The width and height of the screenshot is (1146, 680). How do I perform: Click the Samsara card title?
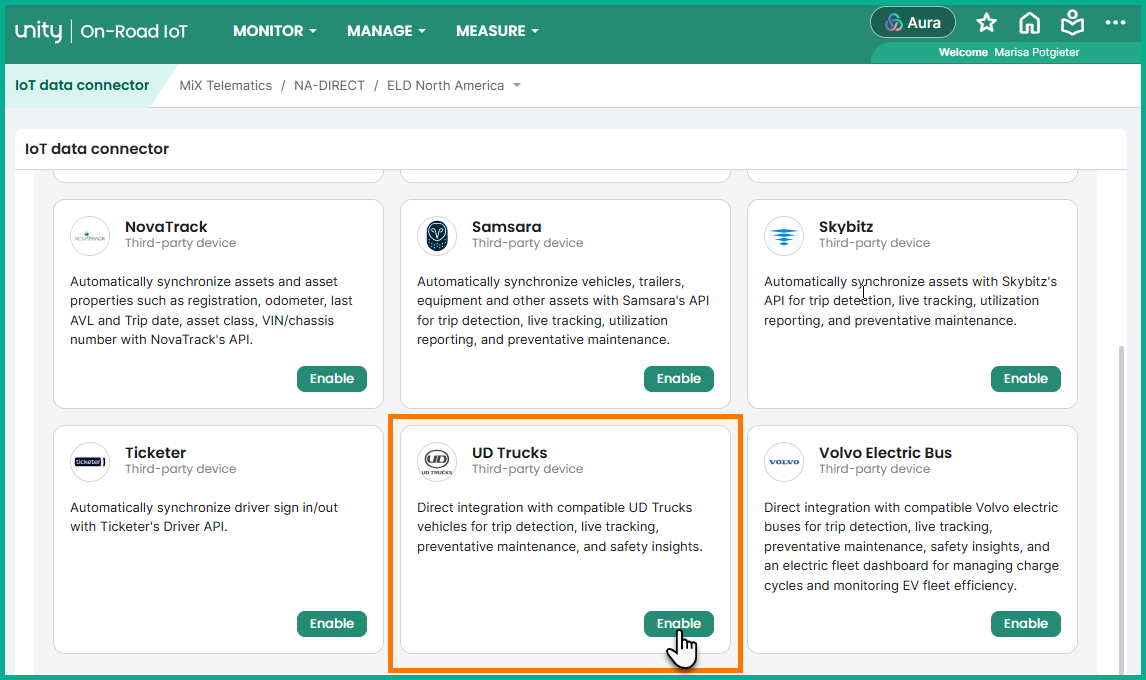[x=506, y=227]
